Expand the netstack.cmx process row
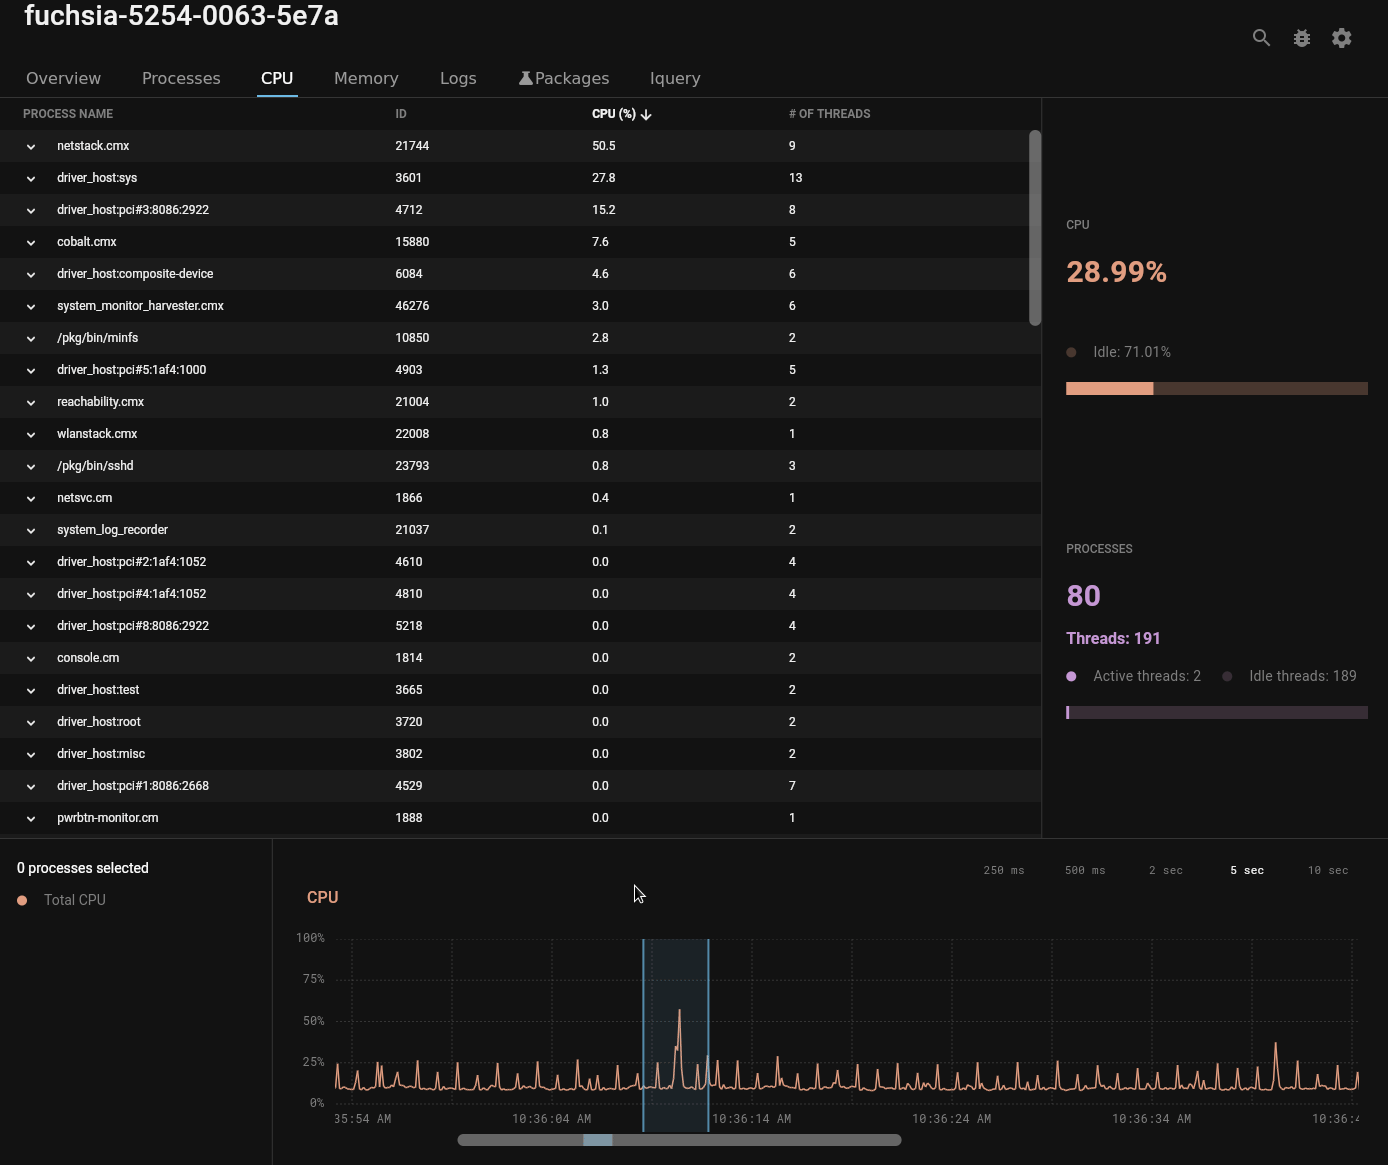The height and width of the screenshot is (1165, 1388). 31,146
